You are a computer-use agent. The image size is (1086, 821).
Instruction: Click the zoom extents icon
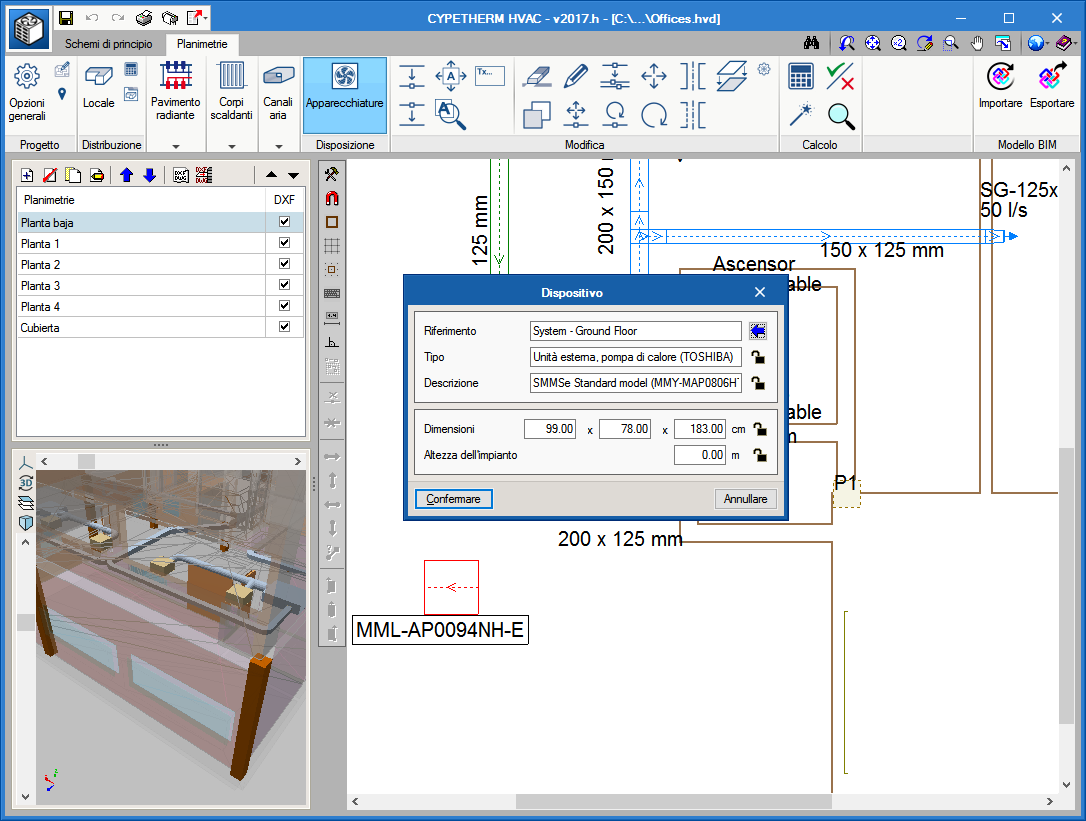coord(873,43)
